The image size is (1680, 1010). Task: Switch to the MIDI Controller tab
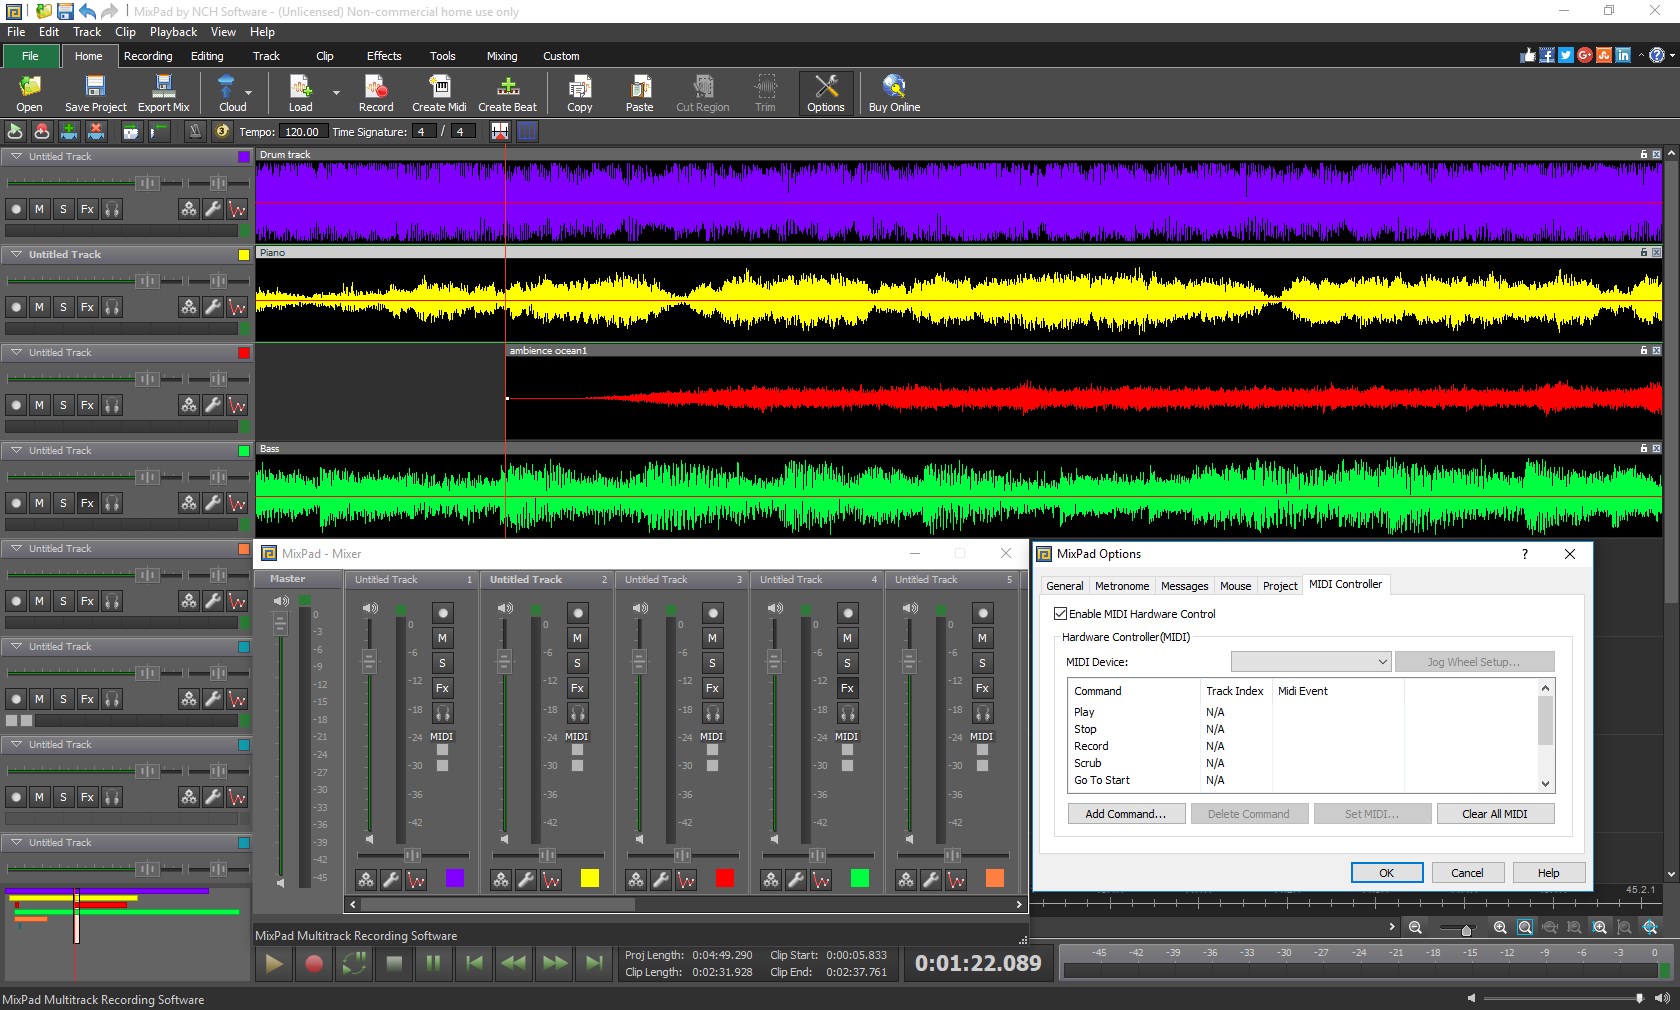[1345, 585]
